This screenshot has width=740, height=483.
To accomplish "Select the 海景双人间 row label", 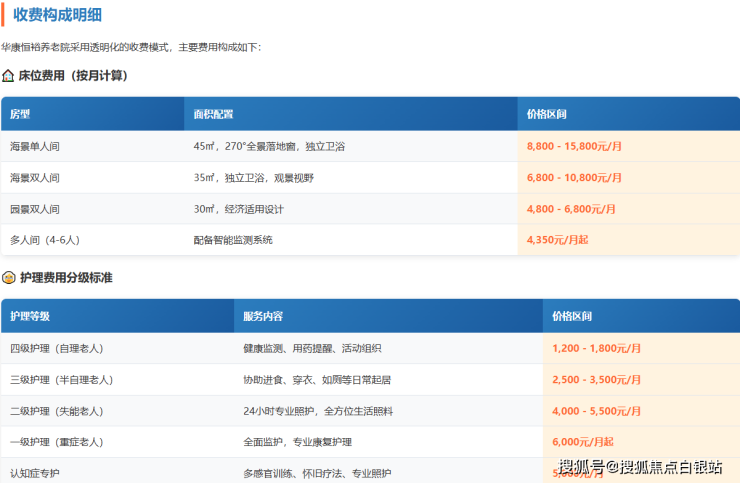I will pos(35,178).
